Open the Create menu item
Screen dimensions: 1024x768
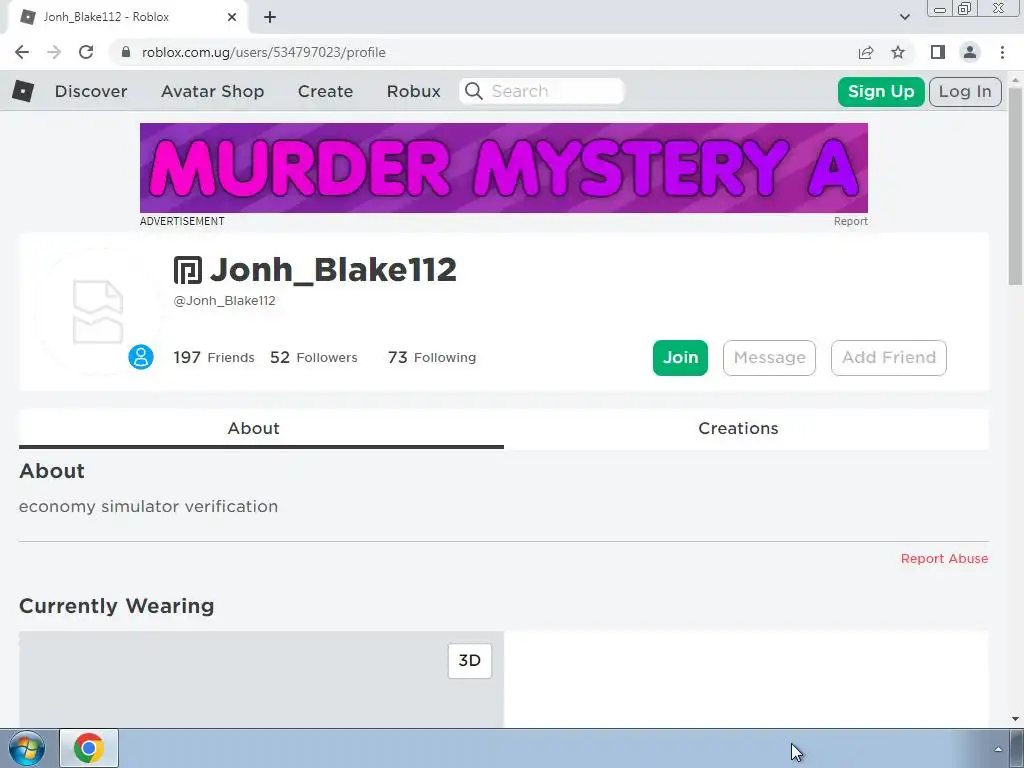coord(325,91)
